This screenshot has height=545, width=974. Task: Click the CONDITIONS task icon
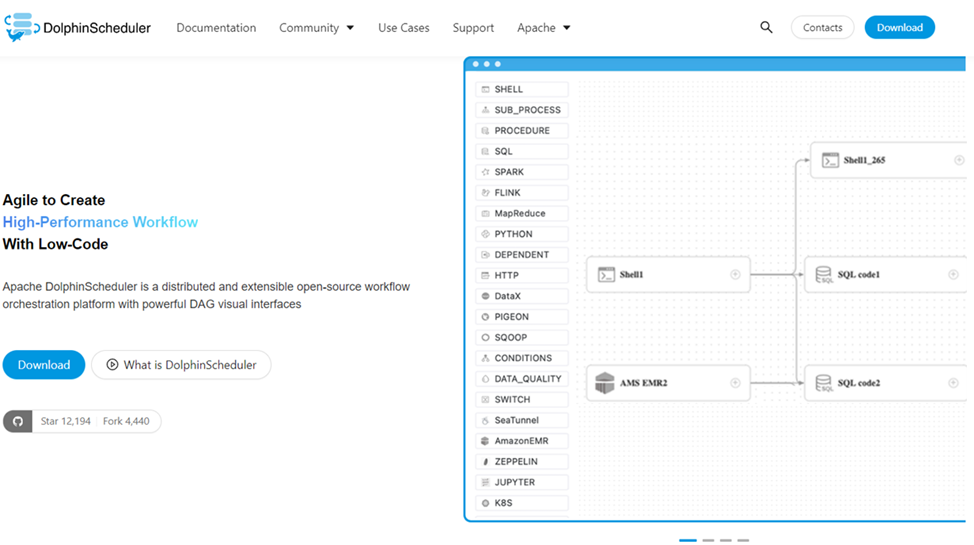tap(486, 358)
